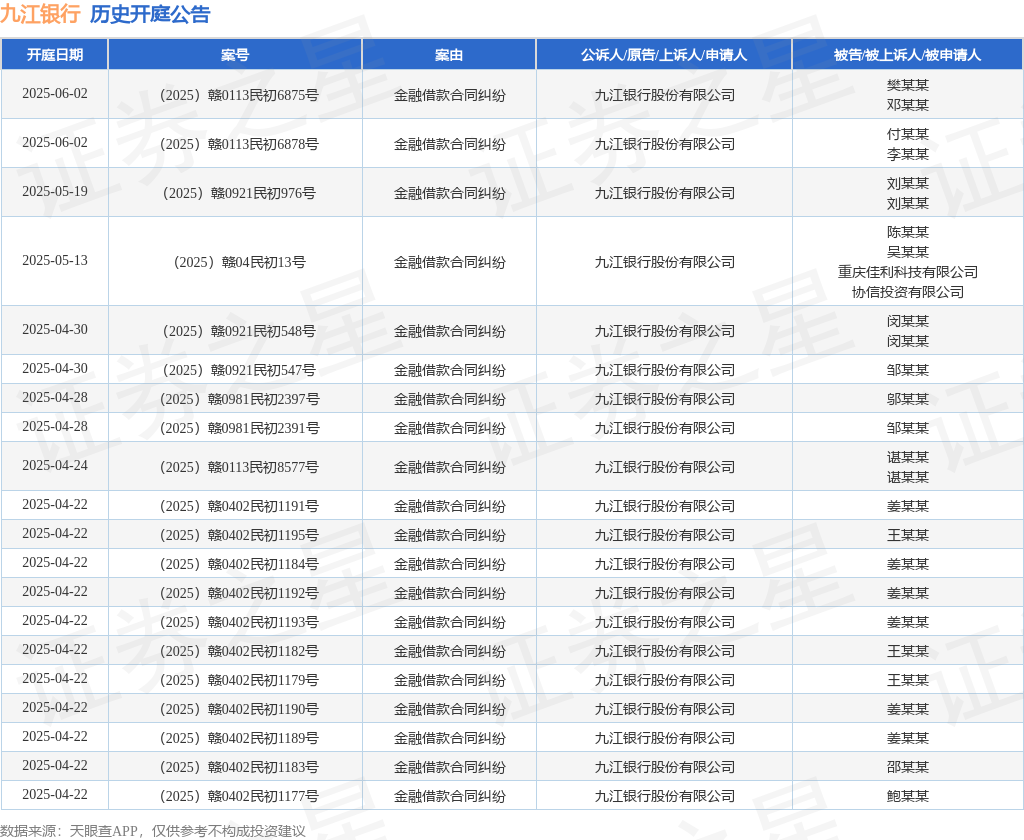Click 金融借款合同纠纷 in the 赣04民初13号 row
The height and width of the screenshot is (840, 1024).
(x=449, y=263)
